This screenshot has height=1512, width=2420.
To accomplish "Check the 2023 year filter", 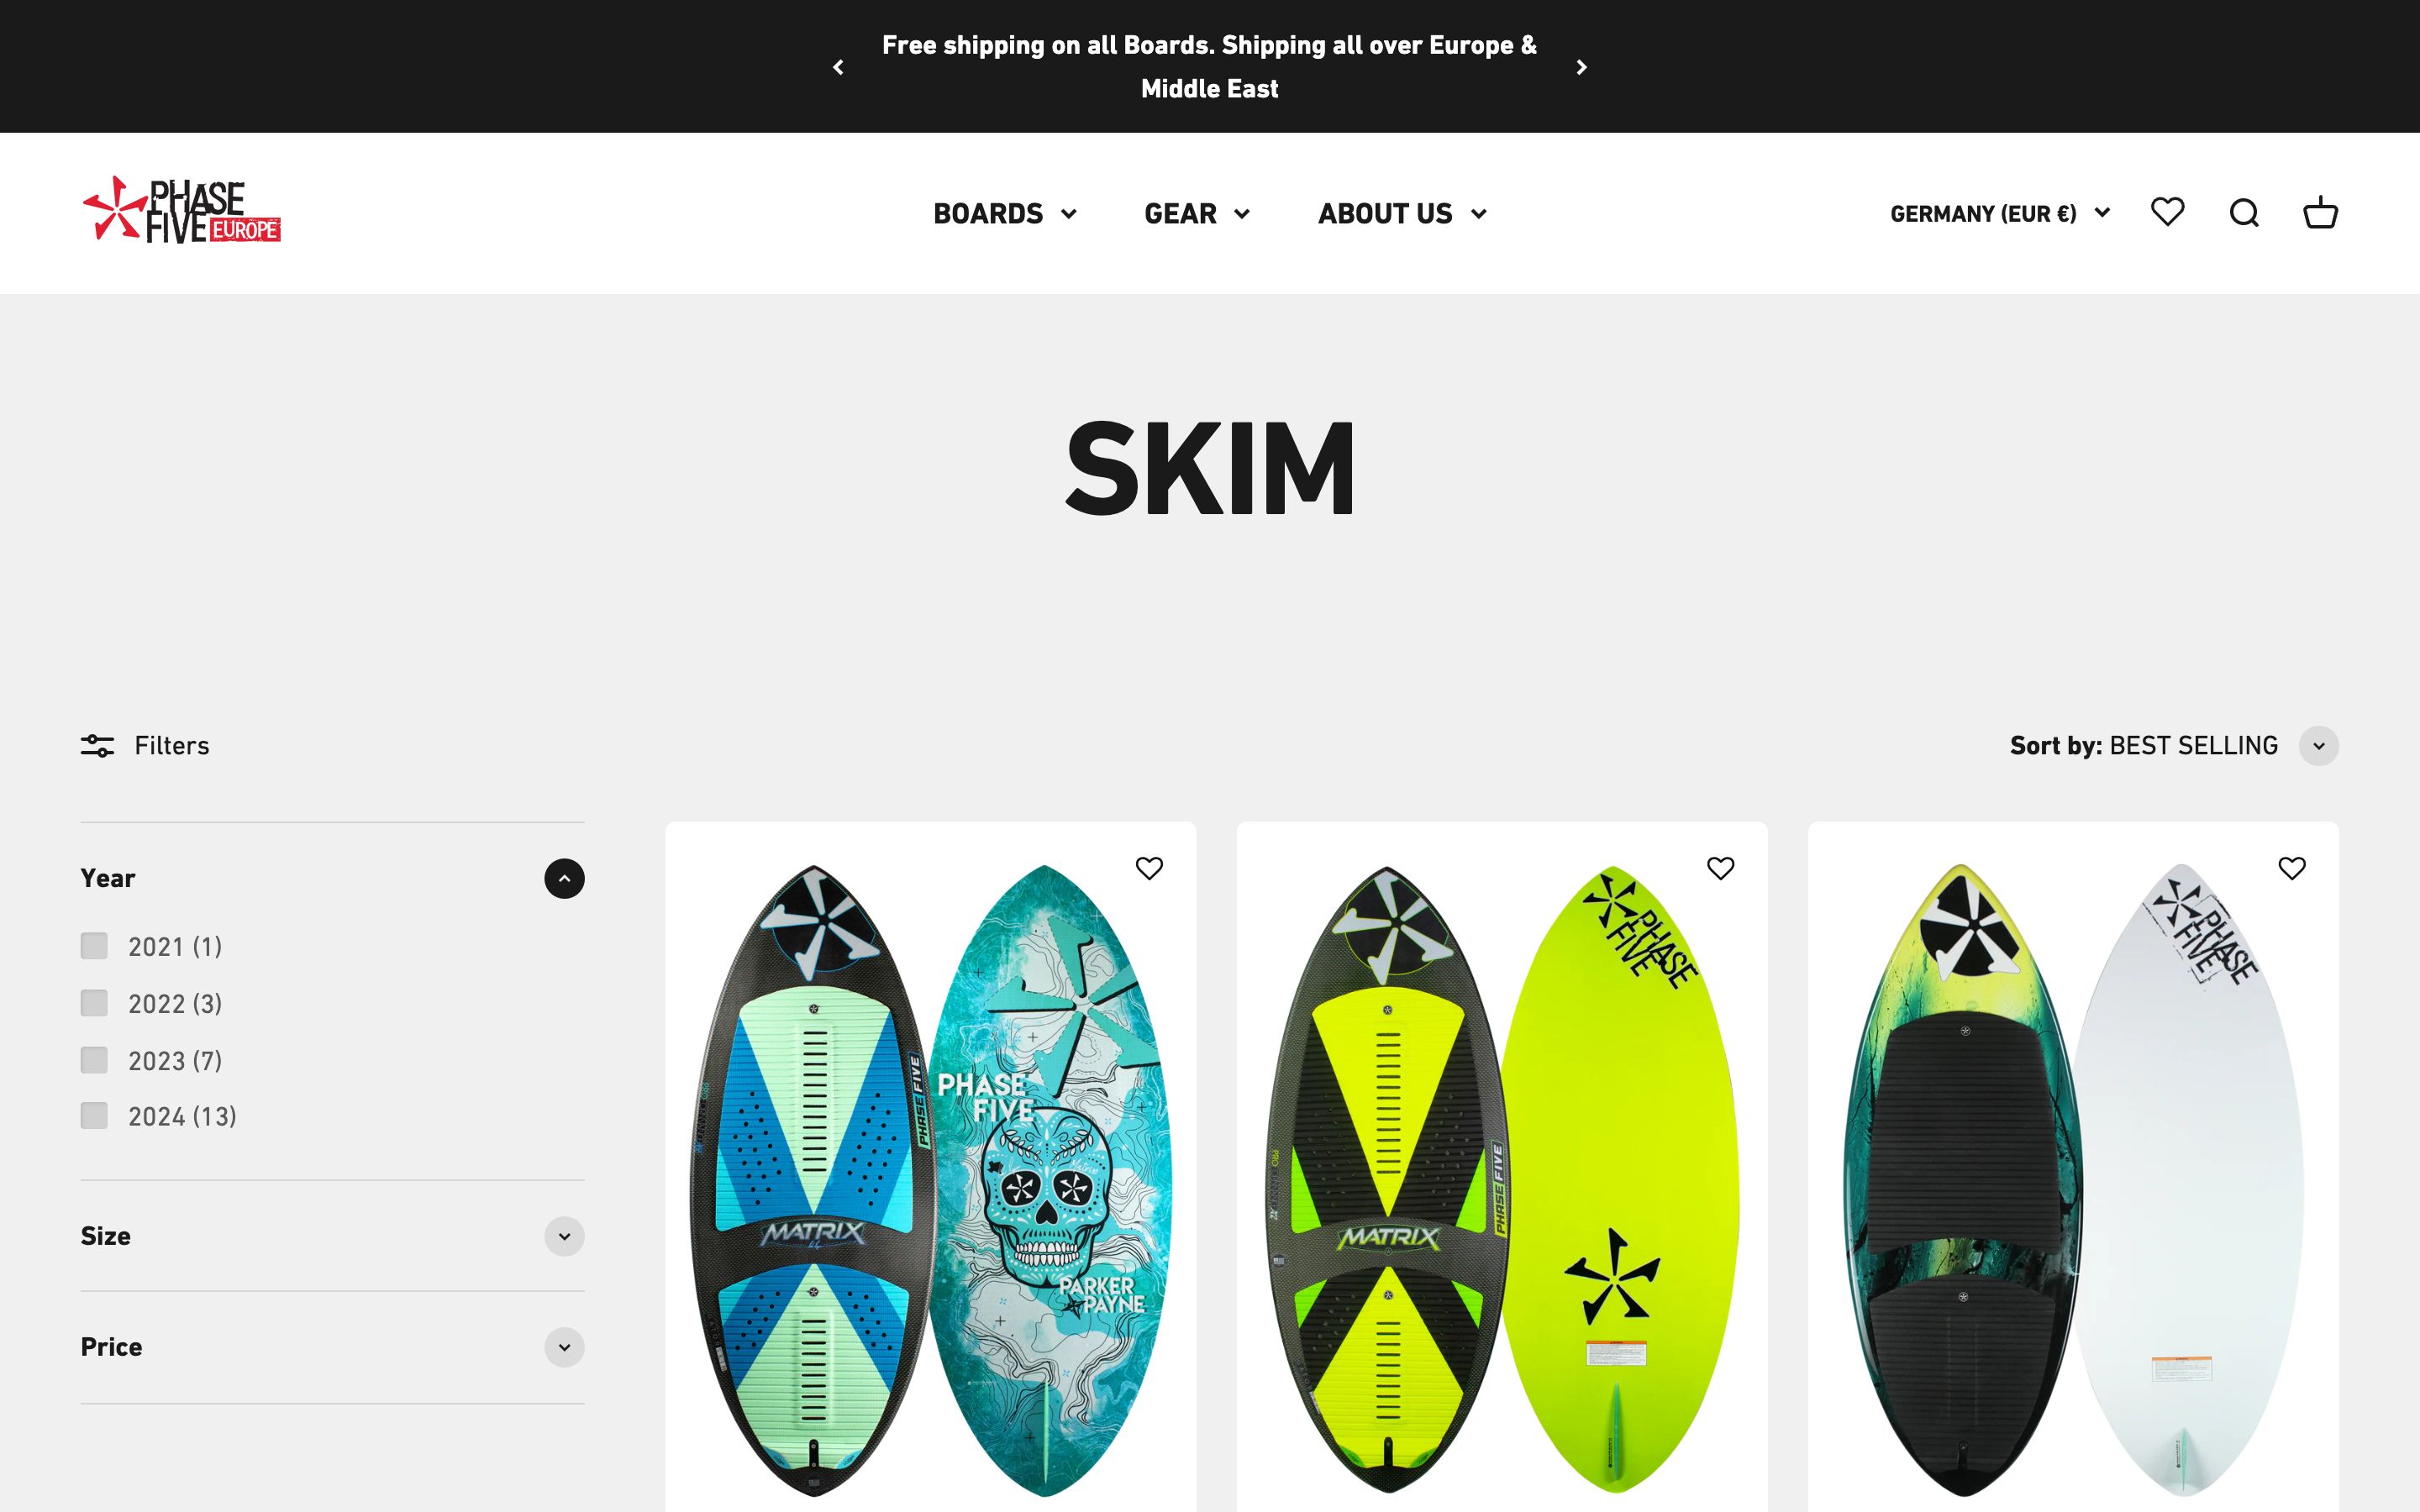I will point(94,1060).
